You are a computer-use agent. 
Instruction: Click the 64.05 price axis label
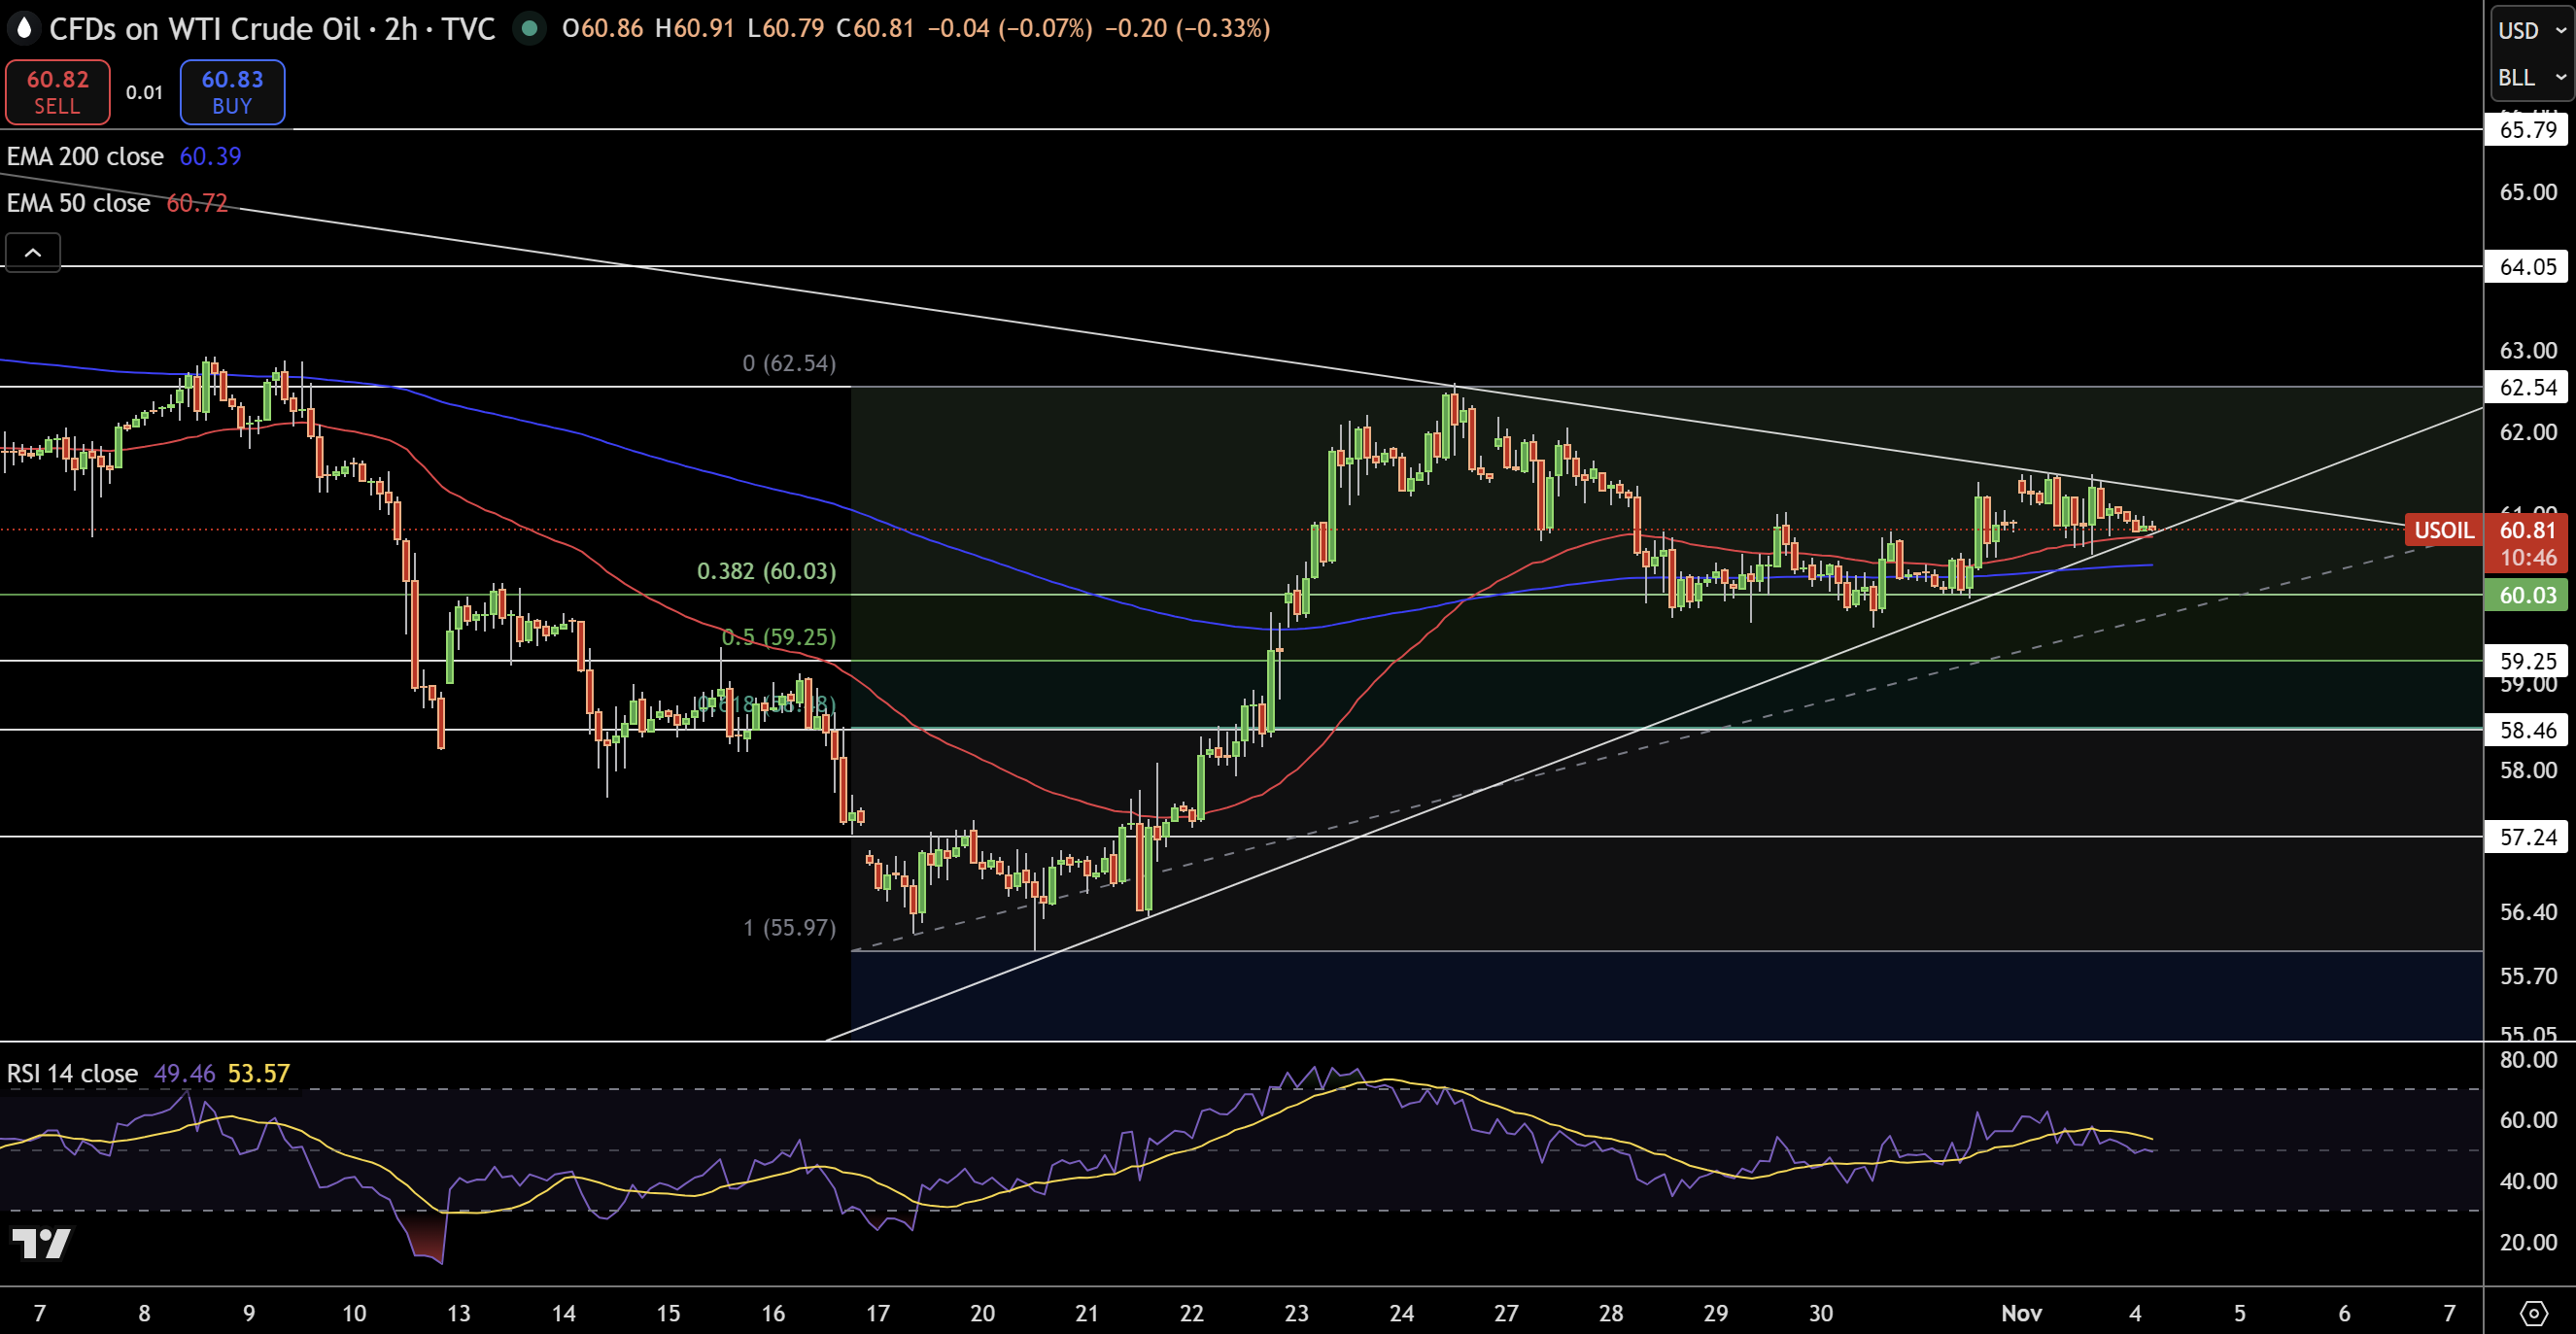coord(2527,266)
